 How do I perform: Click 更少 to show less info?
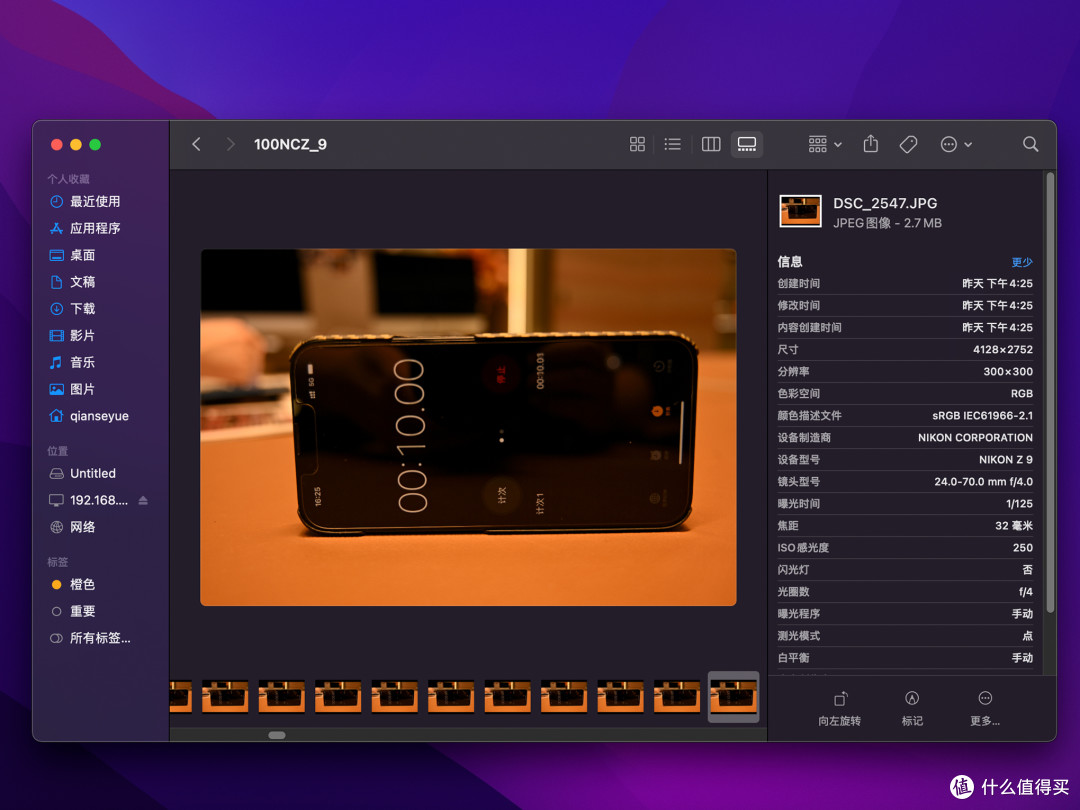[x=1021, y=262]
